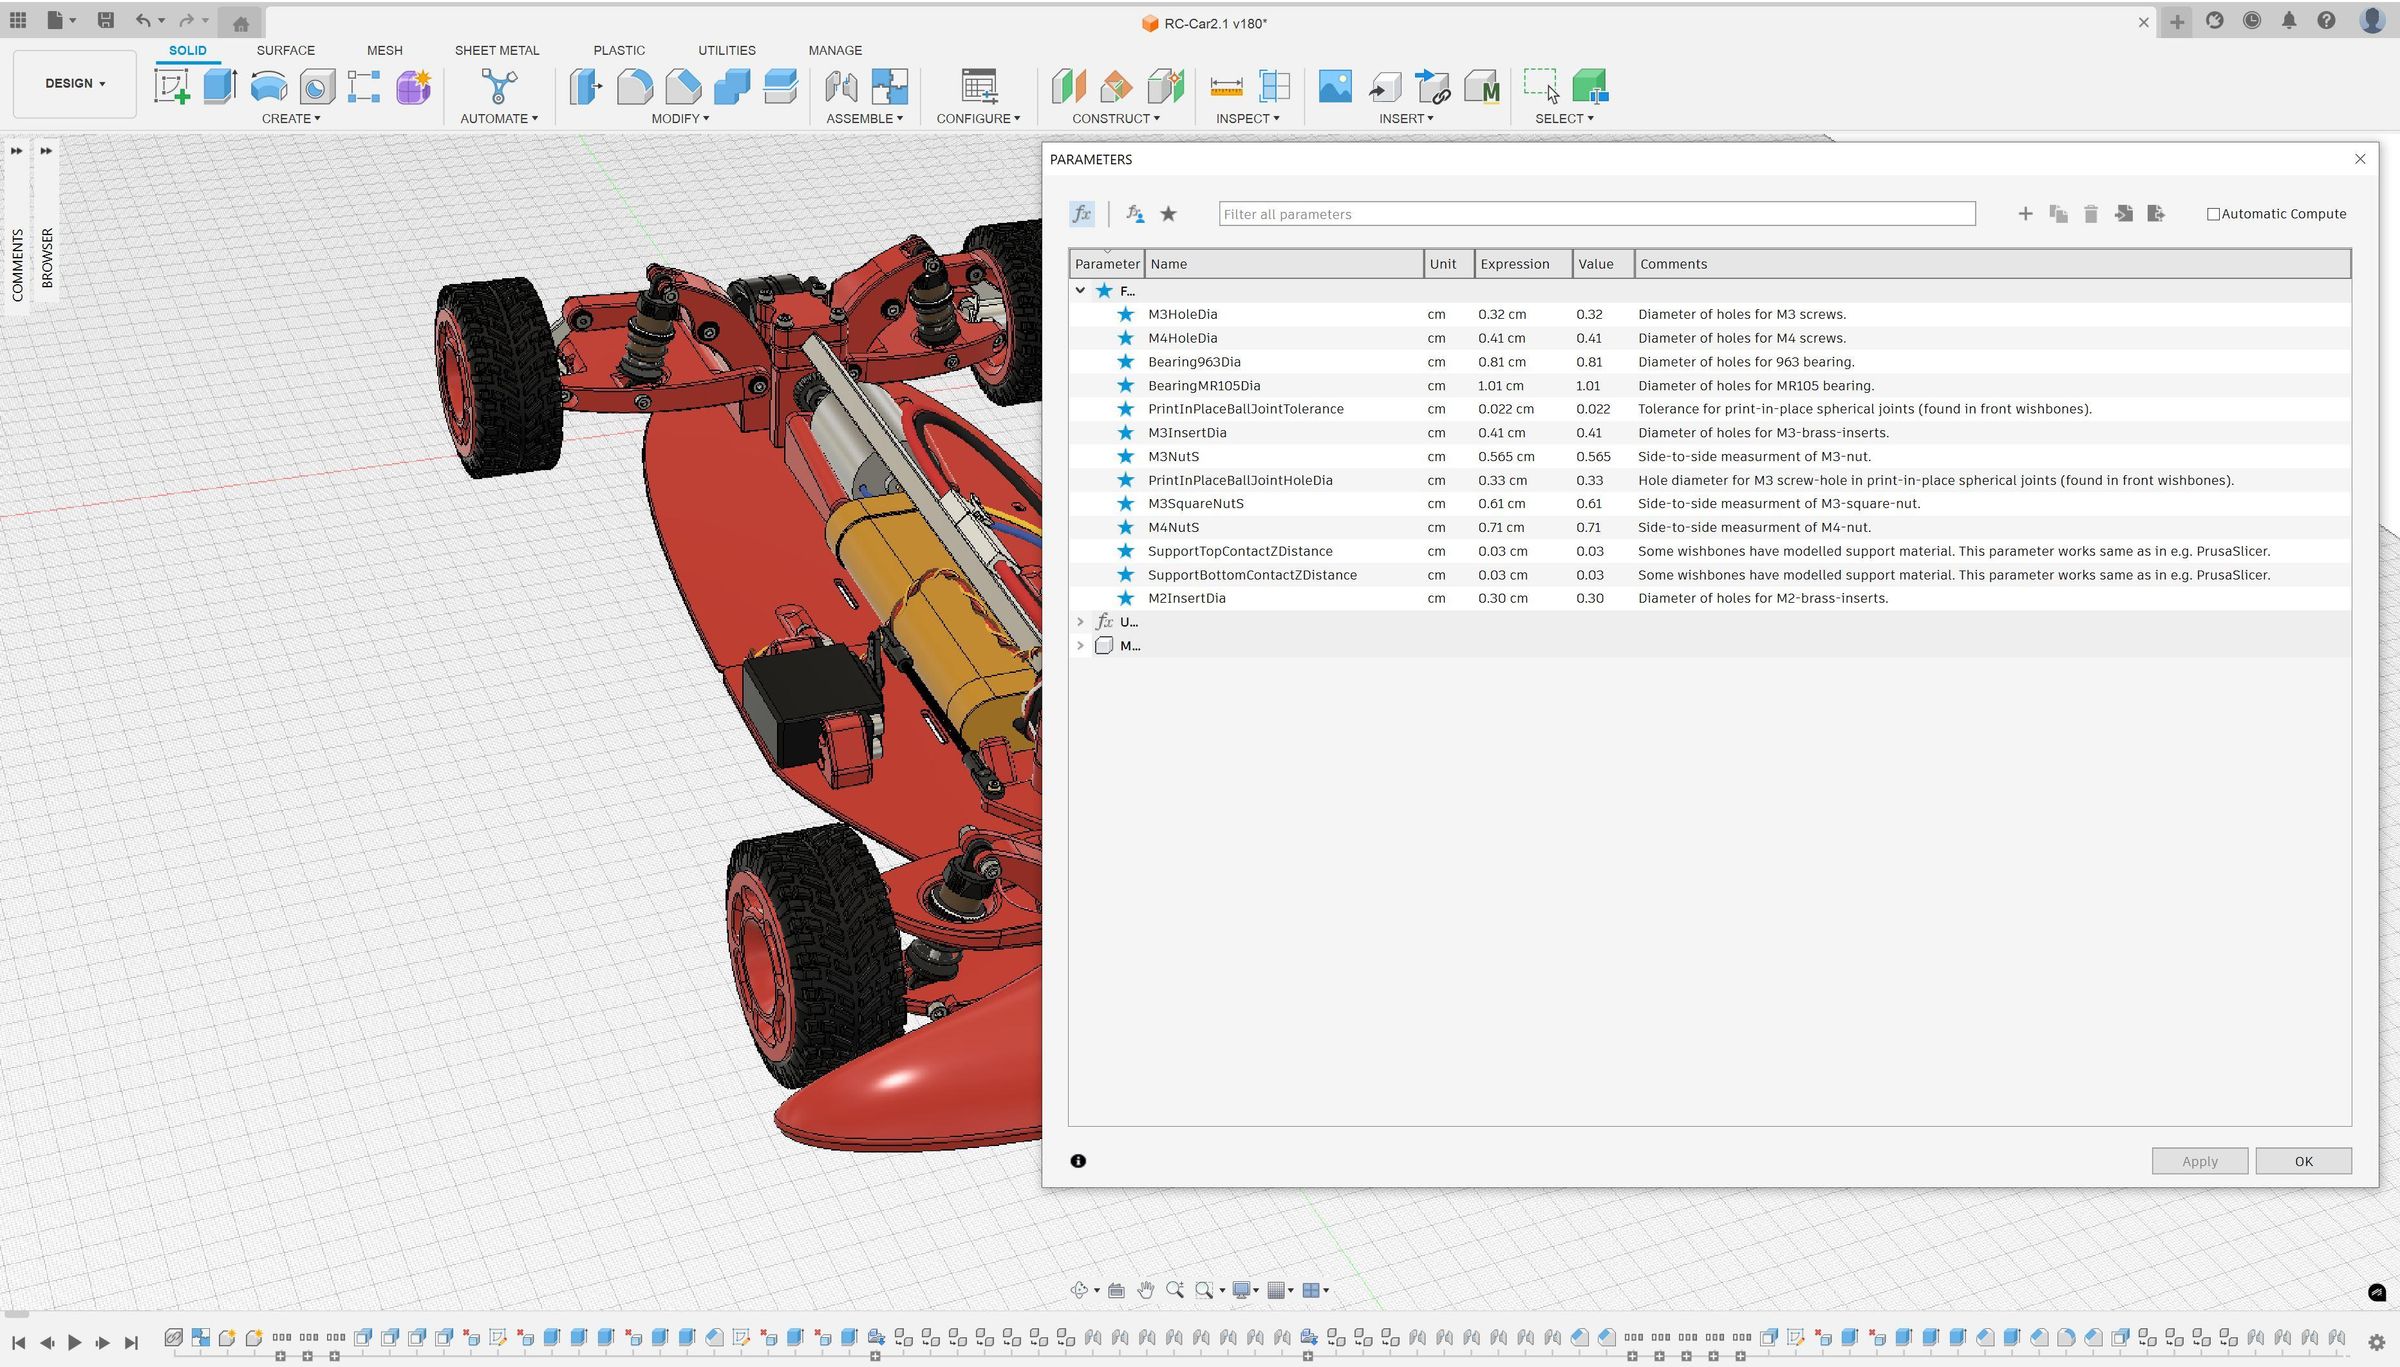
Task: Toggle the favorites filter star icon
Action: tap(1168, 213)
